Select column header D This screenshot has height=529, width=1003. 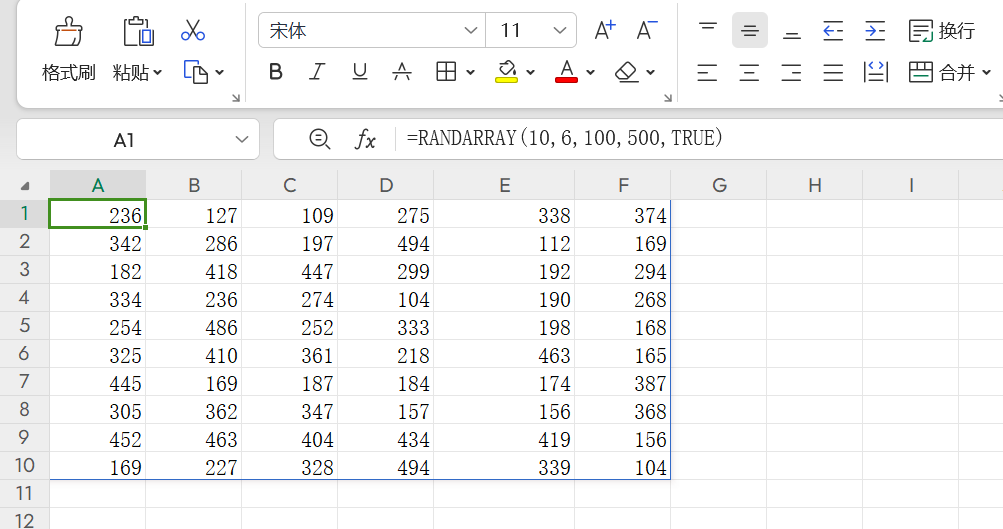(386, 185)
